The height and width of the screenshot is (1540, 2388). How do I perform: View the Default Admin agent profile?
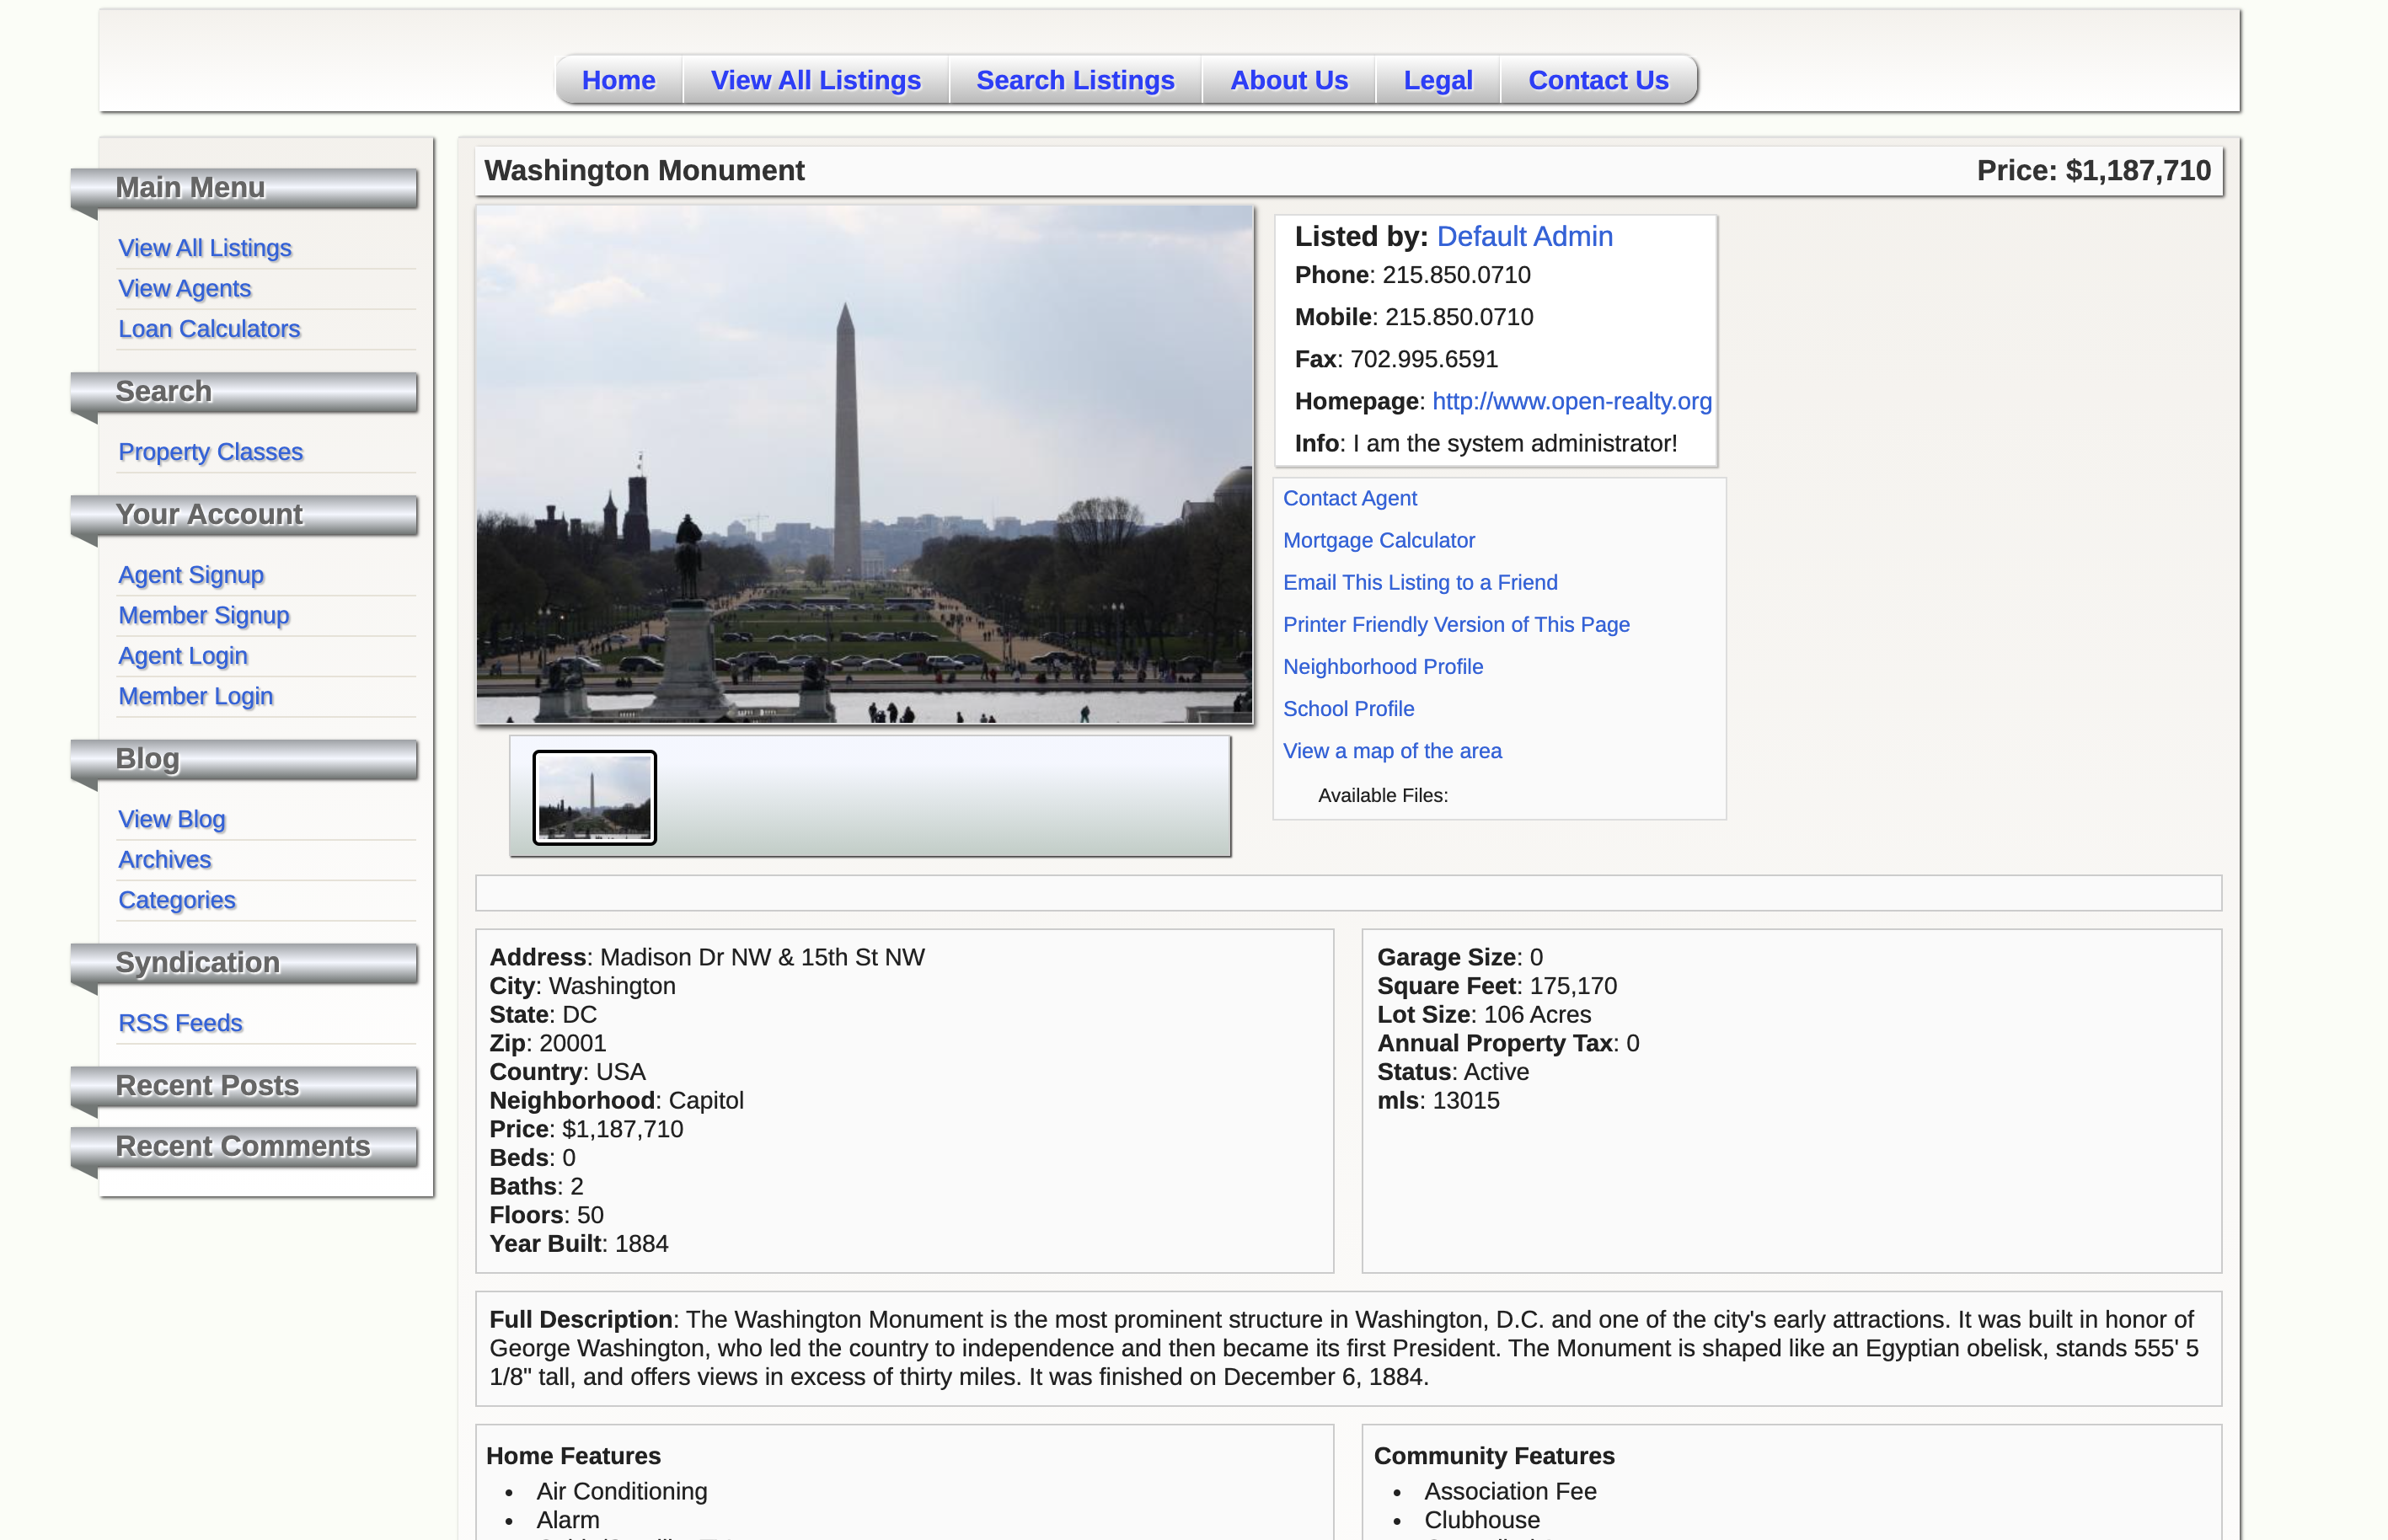pos(1525,236)
